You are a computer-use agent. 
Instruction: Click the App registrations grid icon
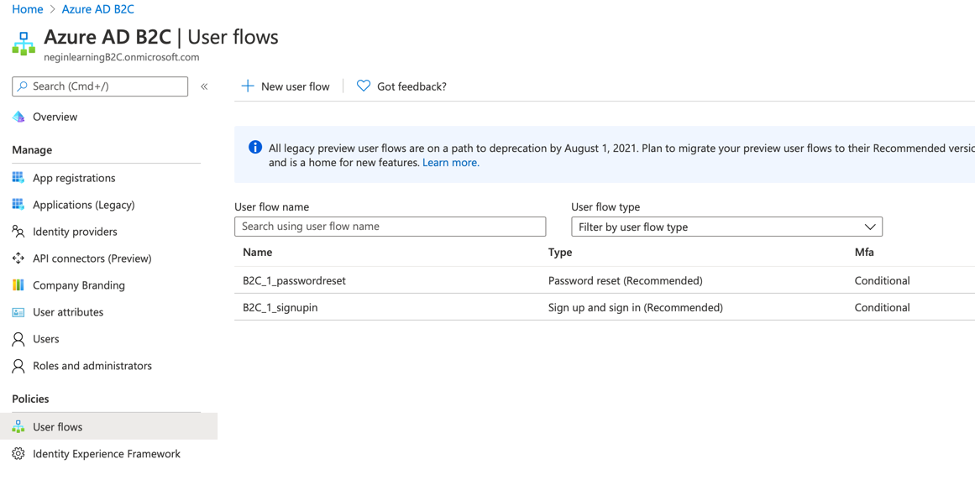pos(18,178)
